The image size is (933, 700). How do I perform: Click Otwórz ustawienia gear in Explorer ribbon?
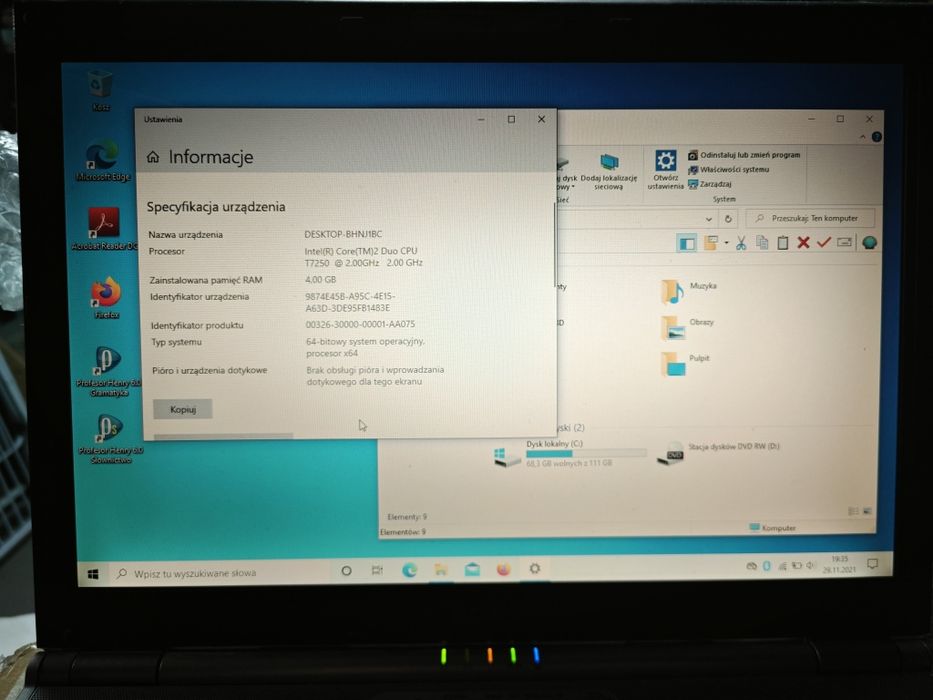tap(665, 170)
